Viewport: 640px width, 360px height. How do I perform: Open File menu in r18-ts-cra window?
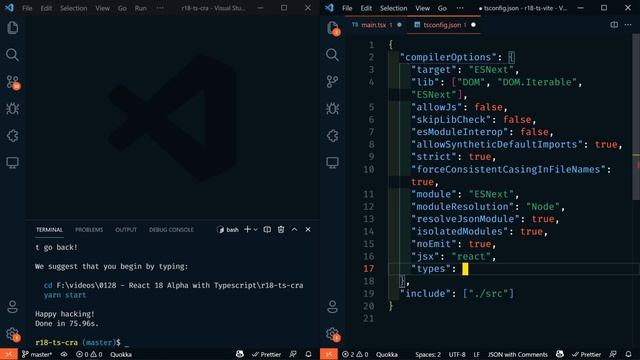pyautogui.click(x=27, y=8)
